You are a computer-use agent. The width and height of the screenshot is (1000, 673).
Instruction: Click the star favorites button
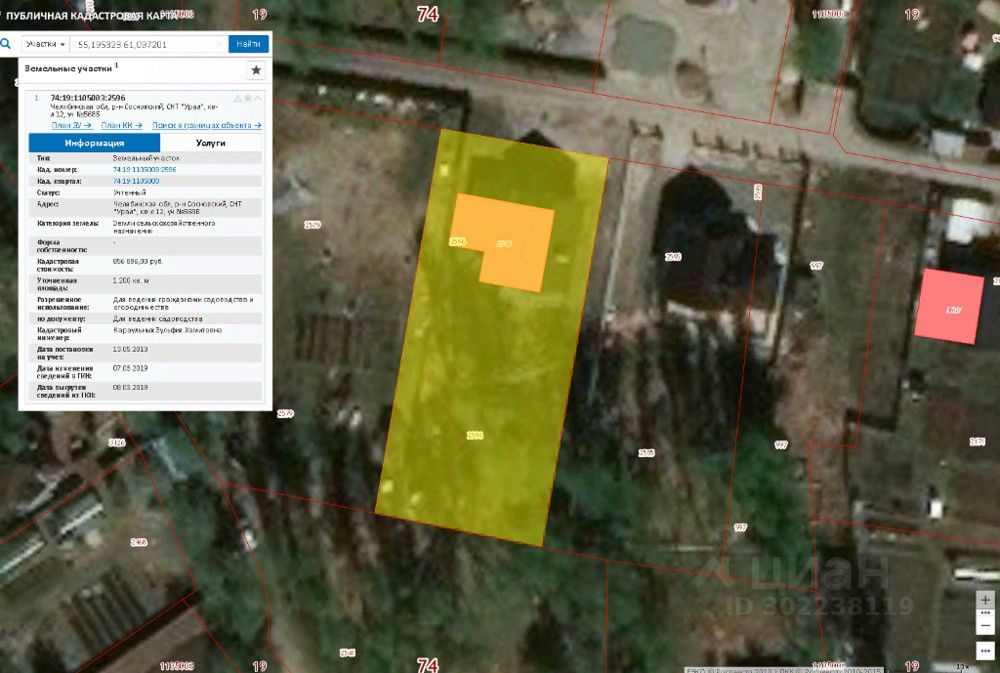coord(256,70)
